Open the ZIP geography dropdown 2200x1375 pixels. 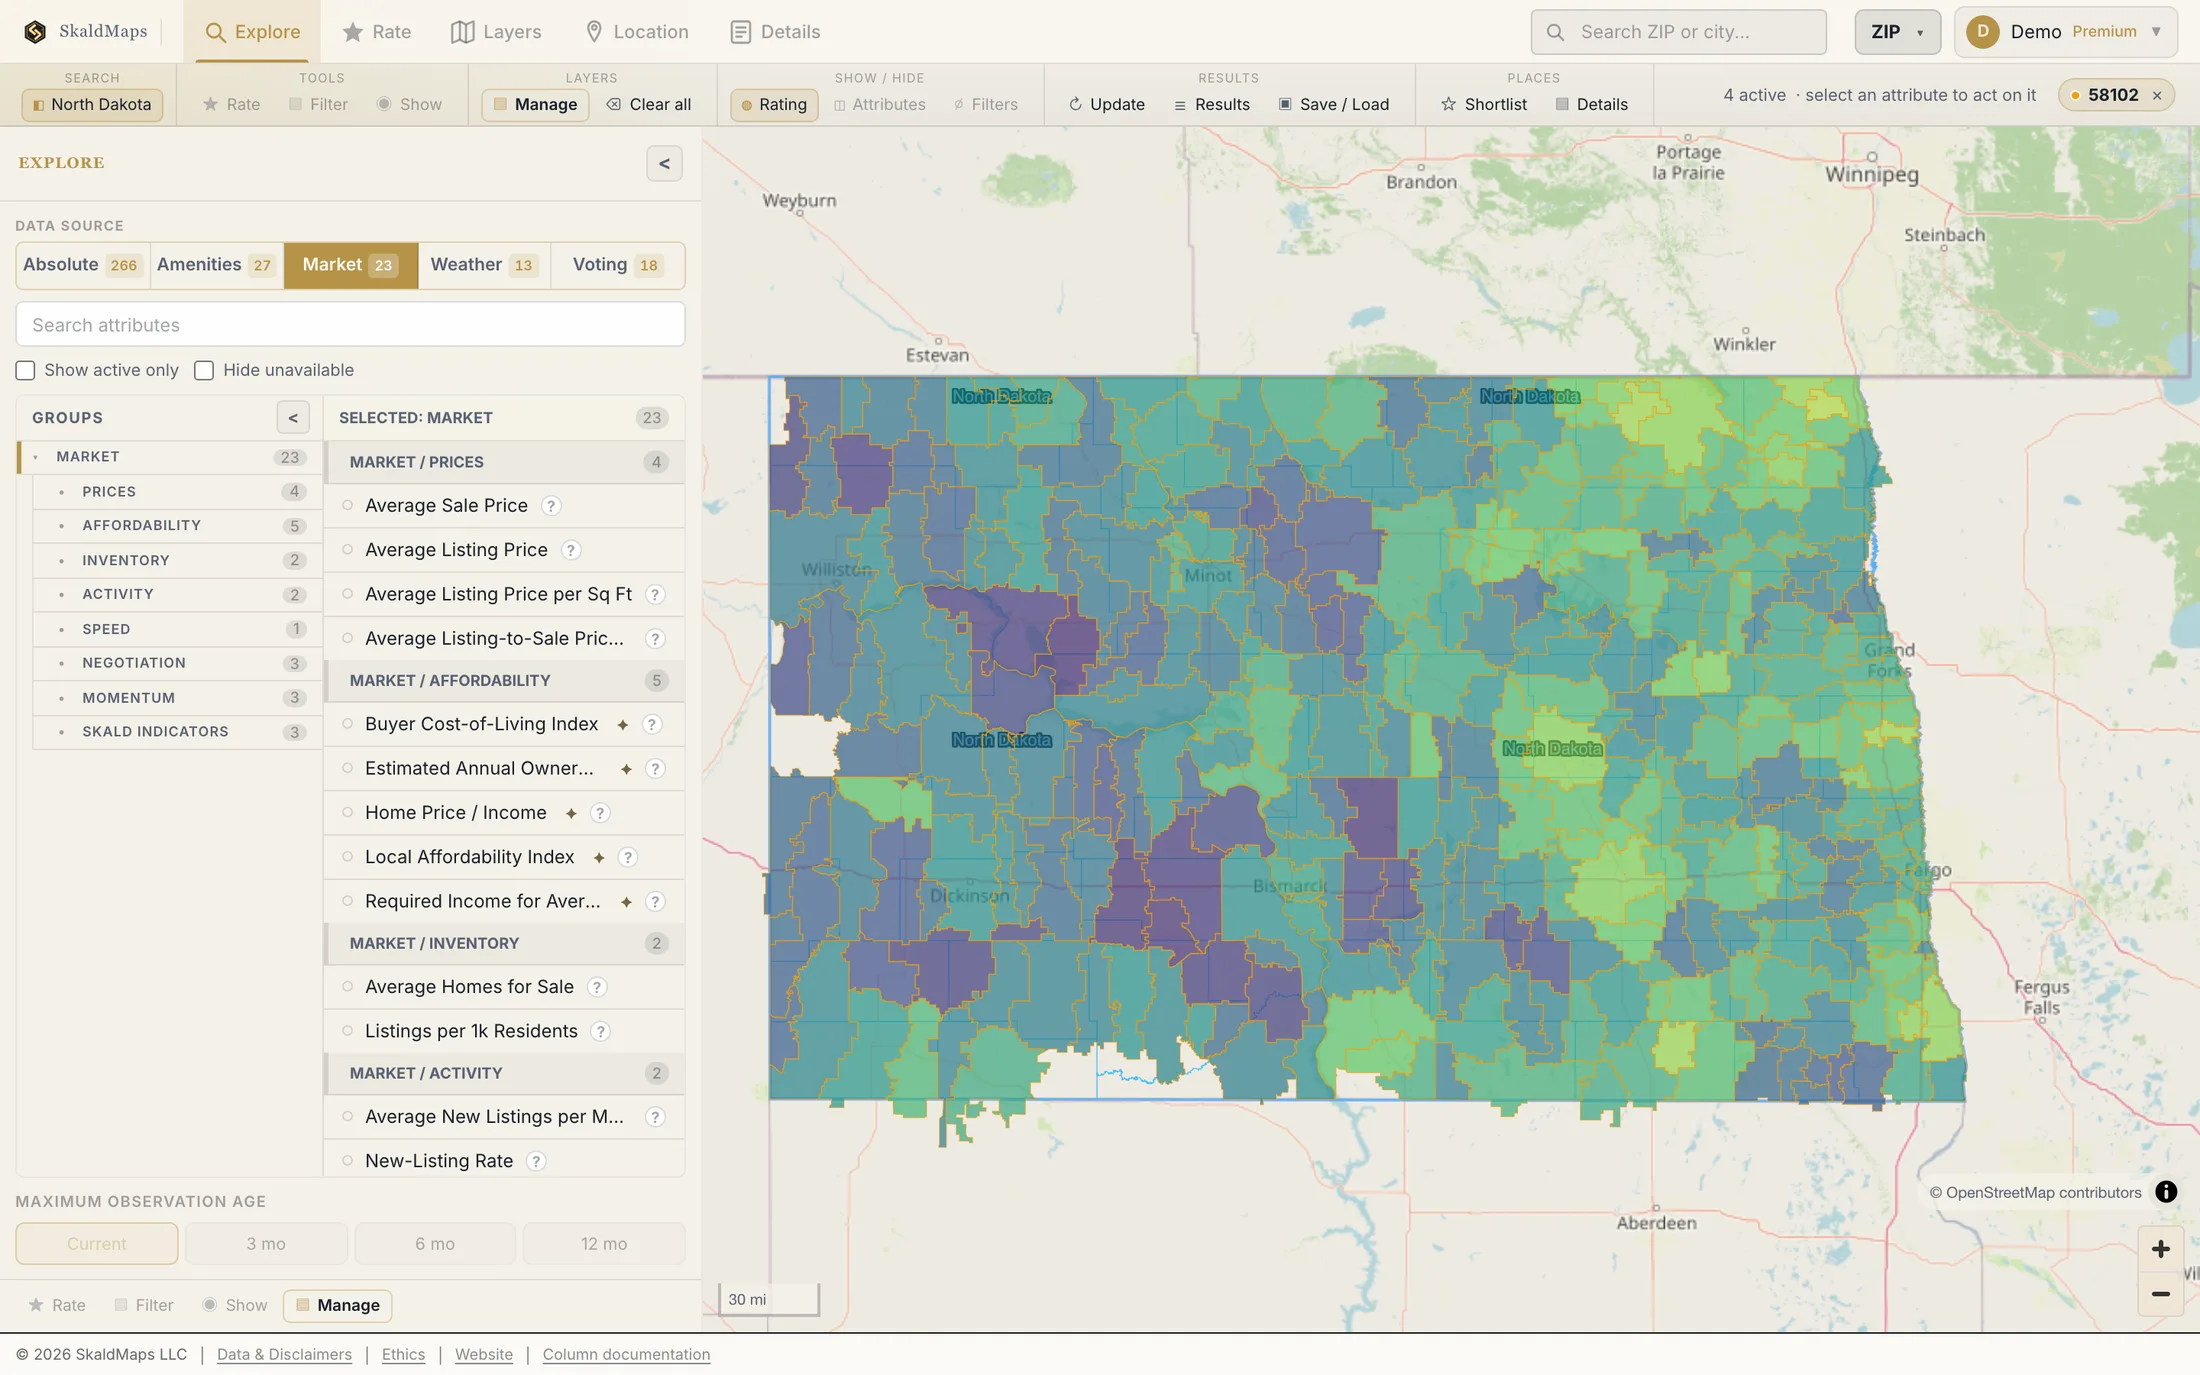point(1897,32)
